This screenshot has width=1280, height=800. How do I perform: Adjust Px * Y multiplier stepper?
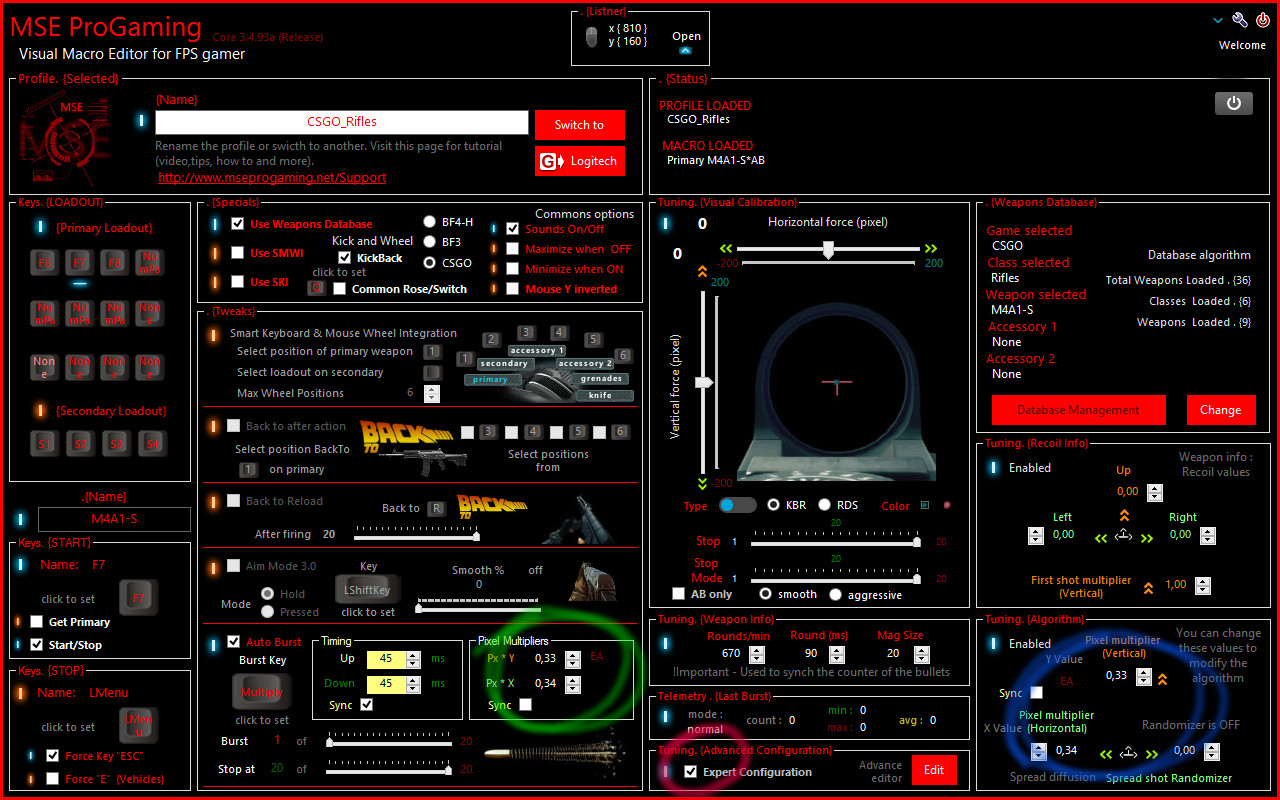pyautogui.click(x=572, y=659)
